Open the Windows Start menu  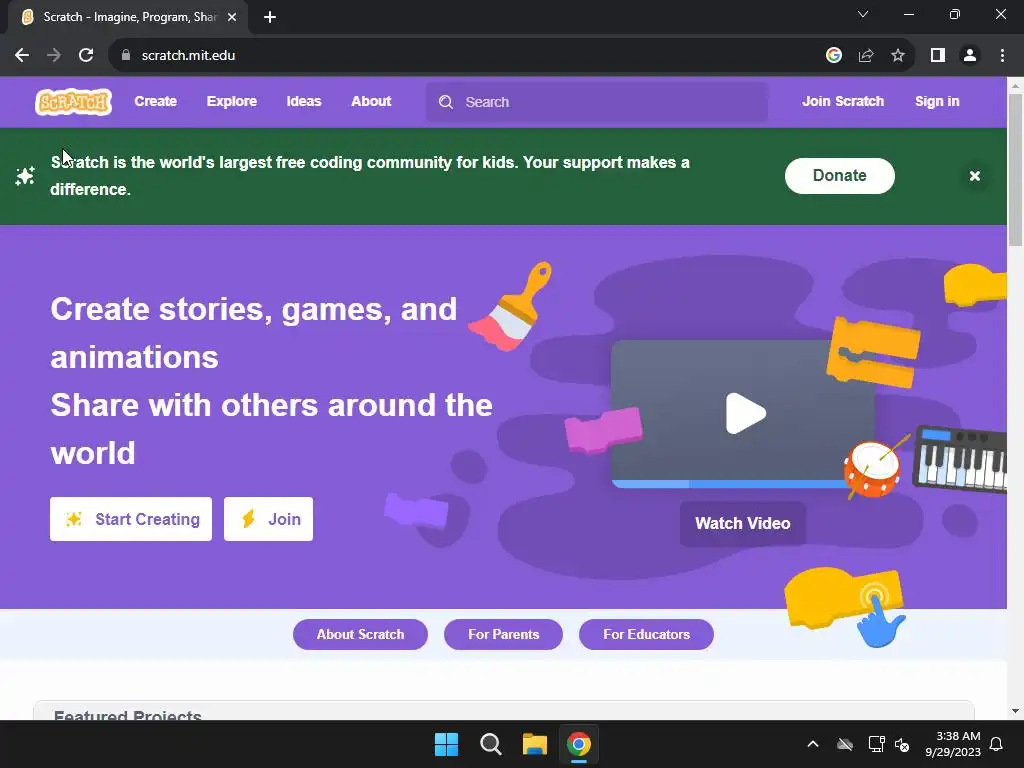pyautogui.click(x=447, y=744)
